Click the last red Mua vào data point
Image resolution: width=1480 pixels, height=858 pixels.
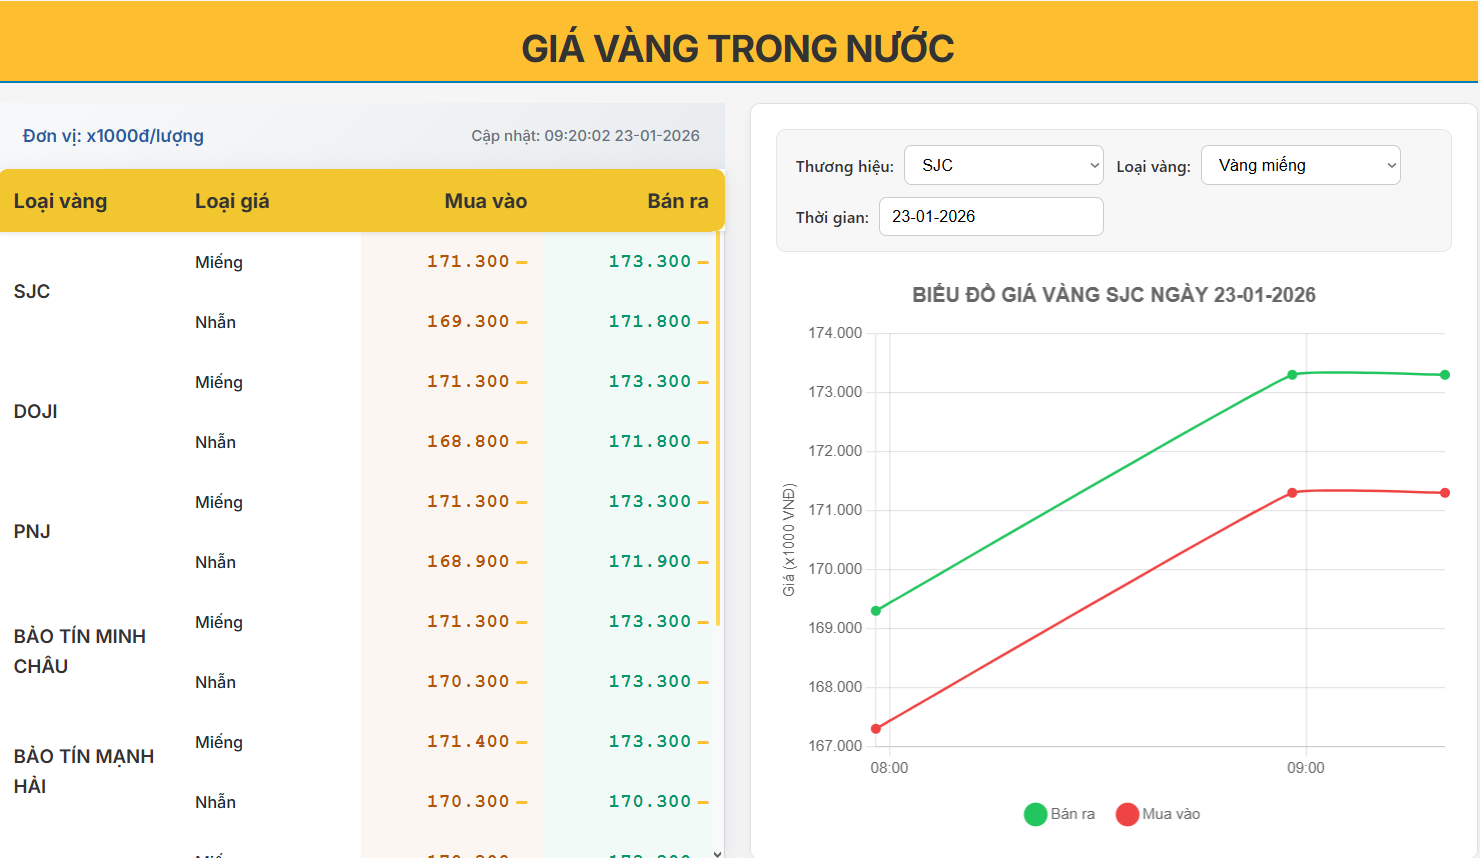tap(1445, 493)
